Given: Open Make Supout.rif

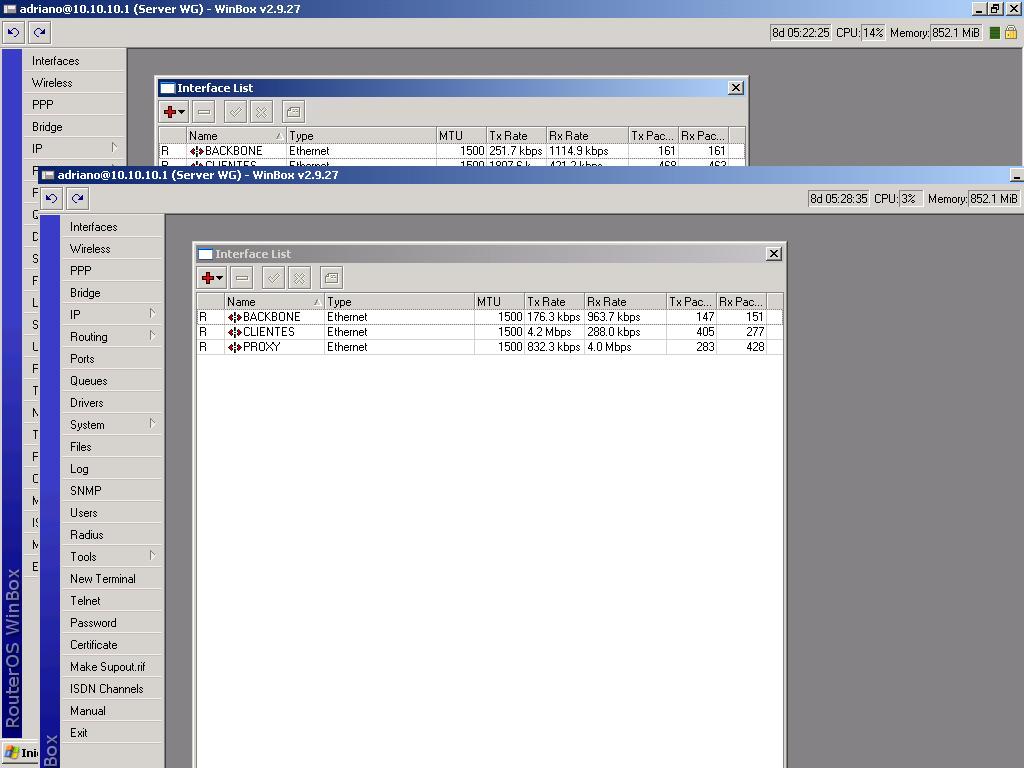Looking at the screenshot, I should [x=112, y=667].
